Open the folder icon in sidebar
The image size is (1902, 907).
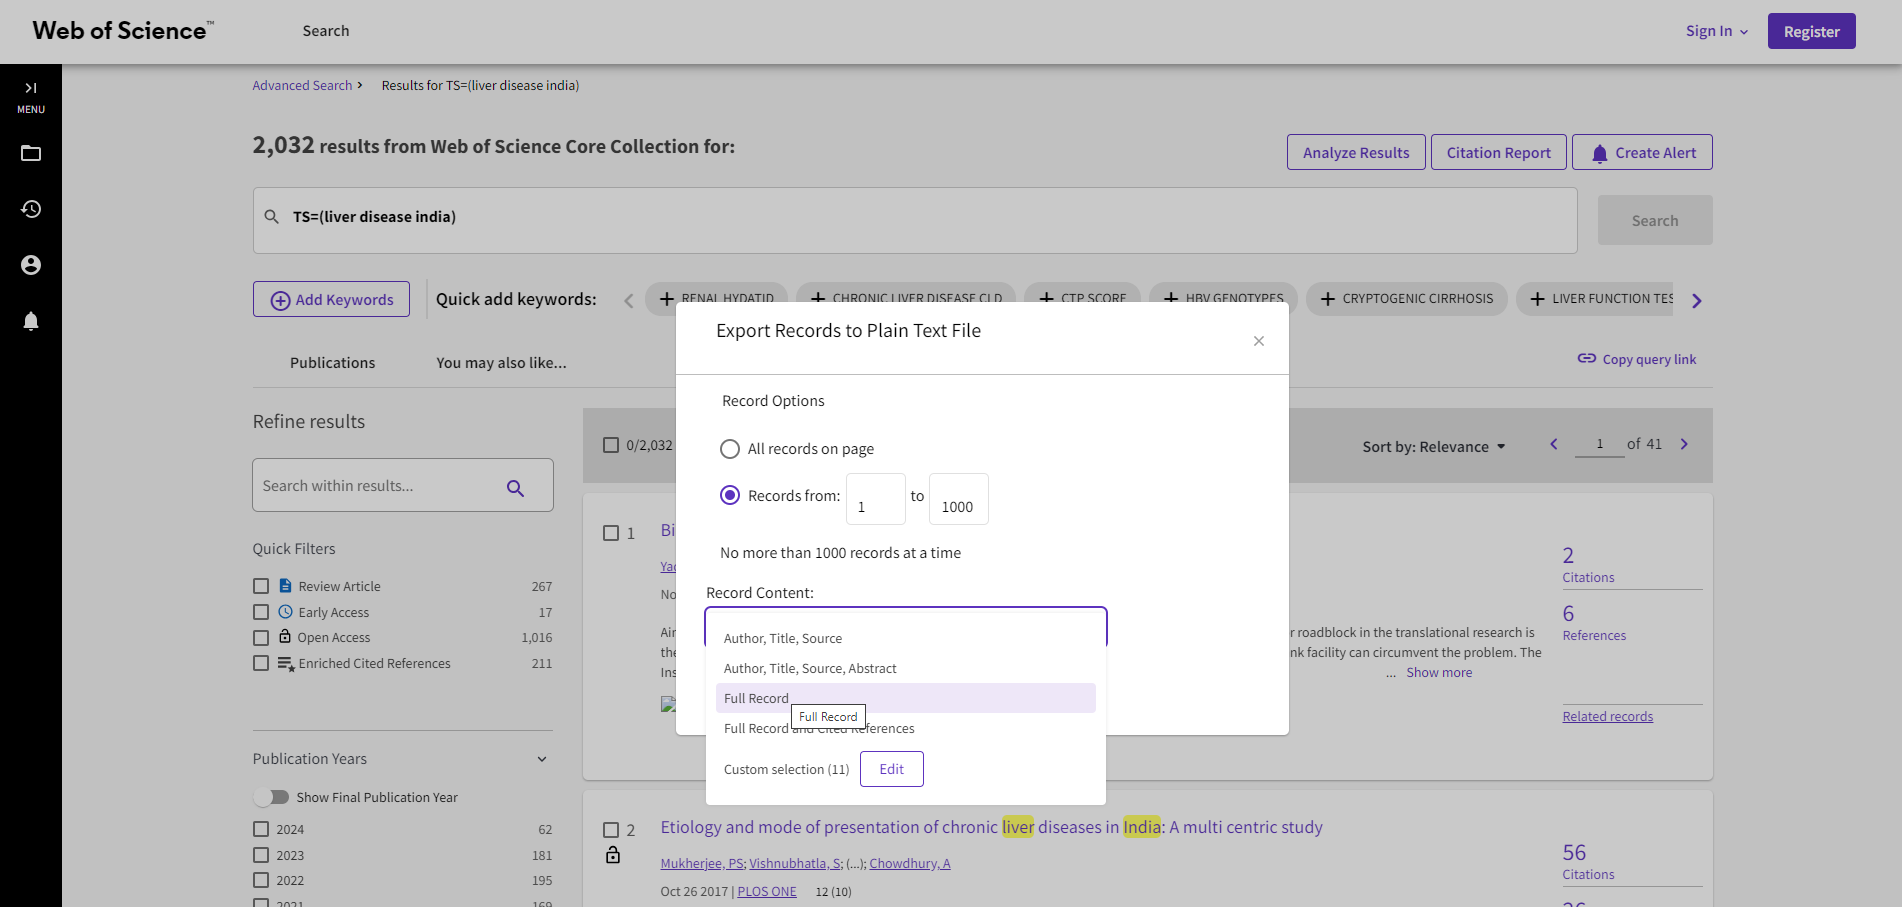pyautogui.click(x=31, y=153)
